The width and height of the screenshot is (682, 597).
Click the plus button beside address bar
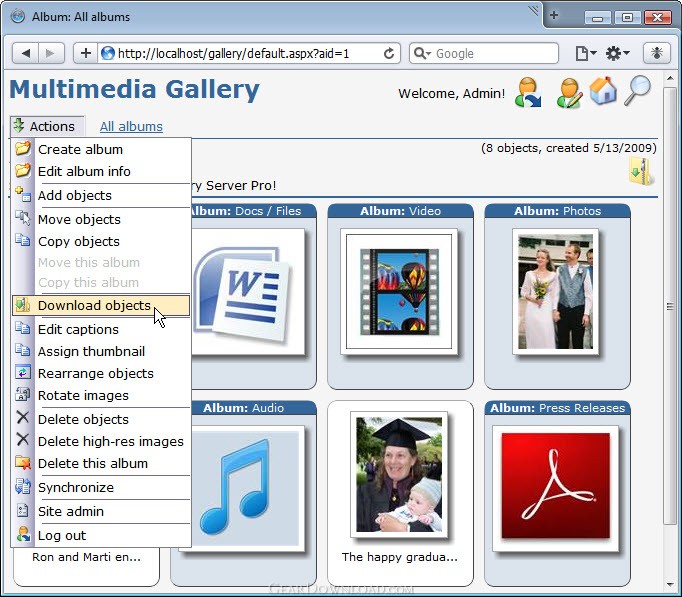(86, 53)
